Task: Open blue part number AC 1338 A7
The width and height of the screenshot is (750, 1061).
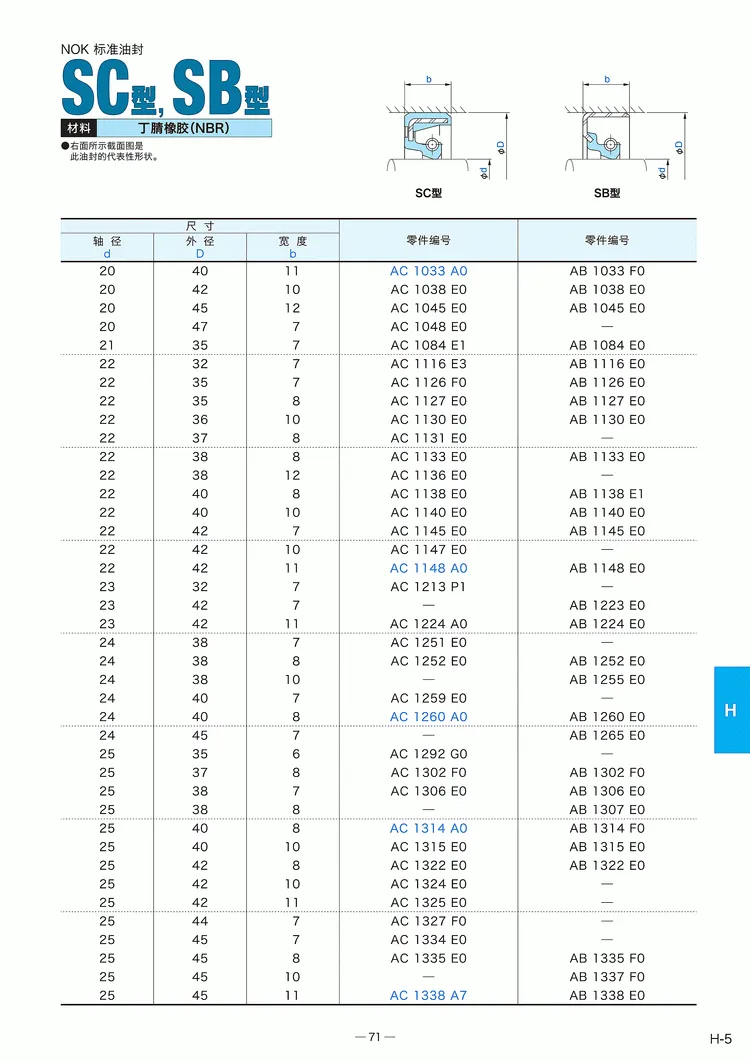Action: [x=428, y=996]
